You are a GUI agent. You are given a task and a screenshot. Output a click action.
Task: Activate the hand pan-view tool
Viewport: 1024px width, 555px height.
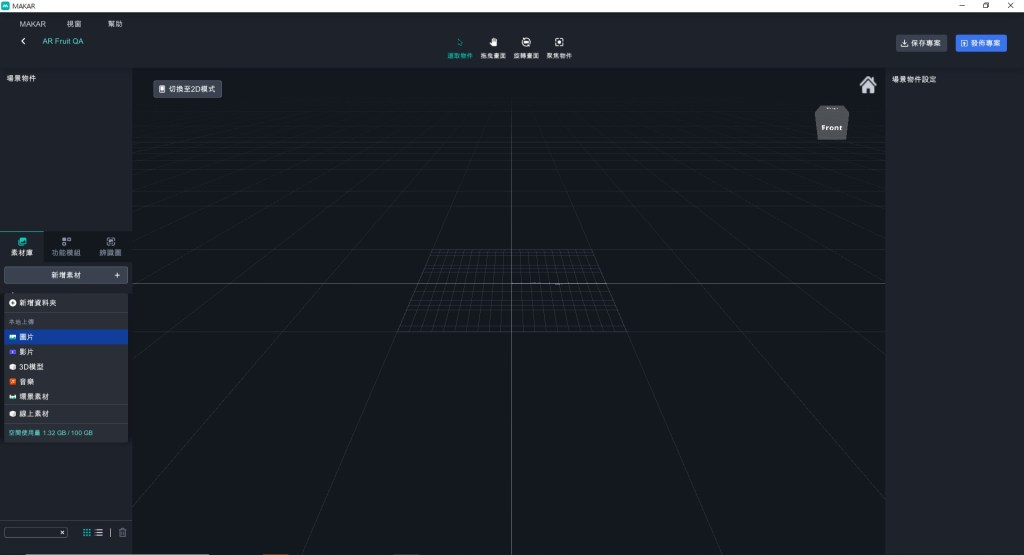click(493, 47)
